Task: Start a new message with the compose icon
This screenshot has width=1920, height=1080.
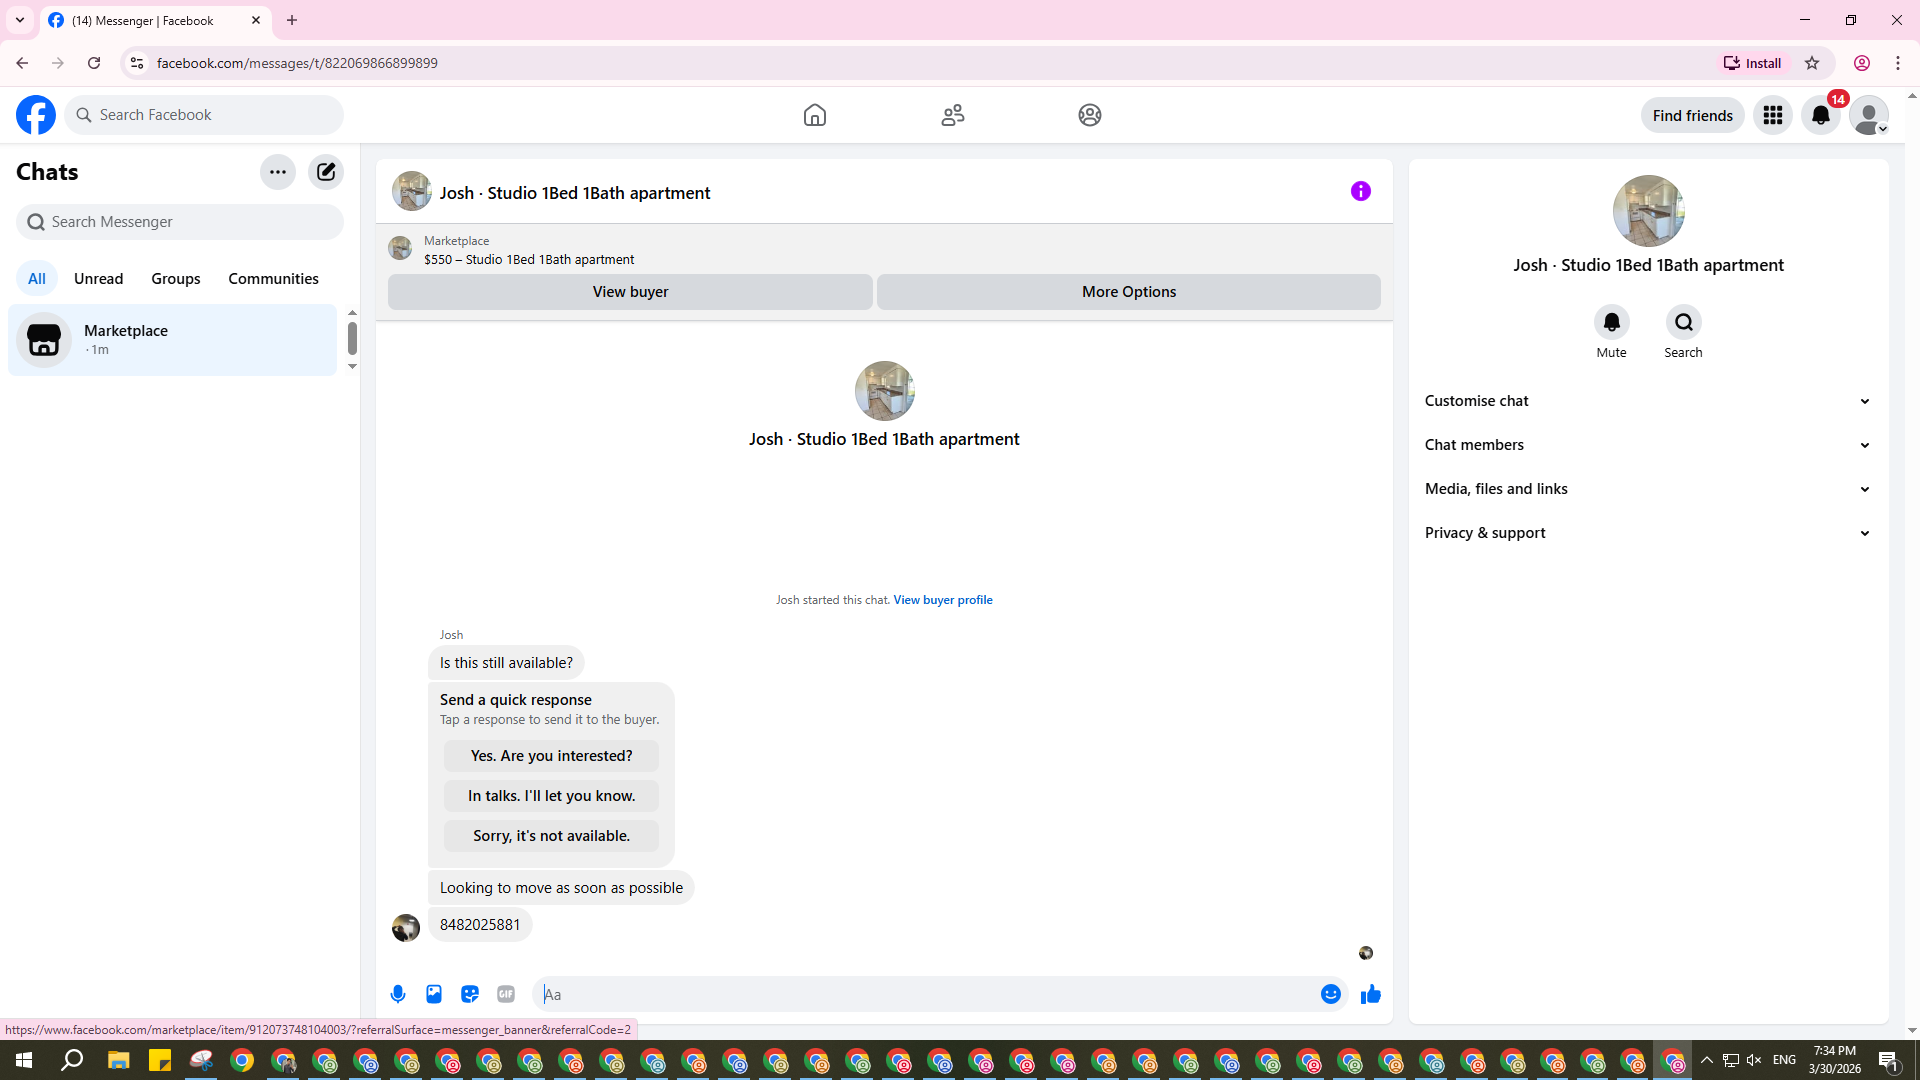Action: point(326,172)
